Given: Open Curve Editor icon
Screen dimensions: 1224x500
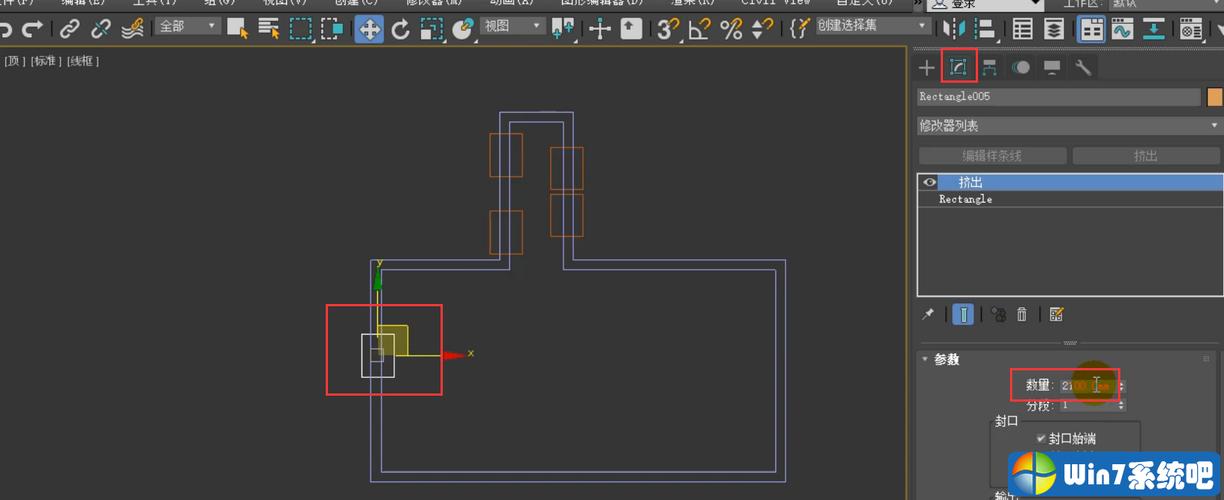Looking at the screenshot, I should [x=1122, y=28].
